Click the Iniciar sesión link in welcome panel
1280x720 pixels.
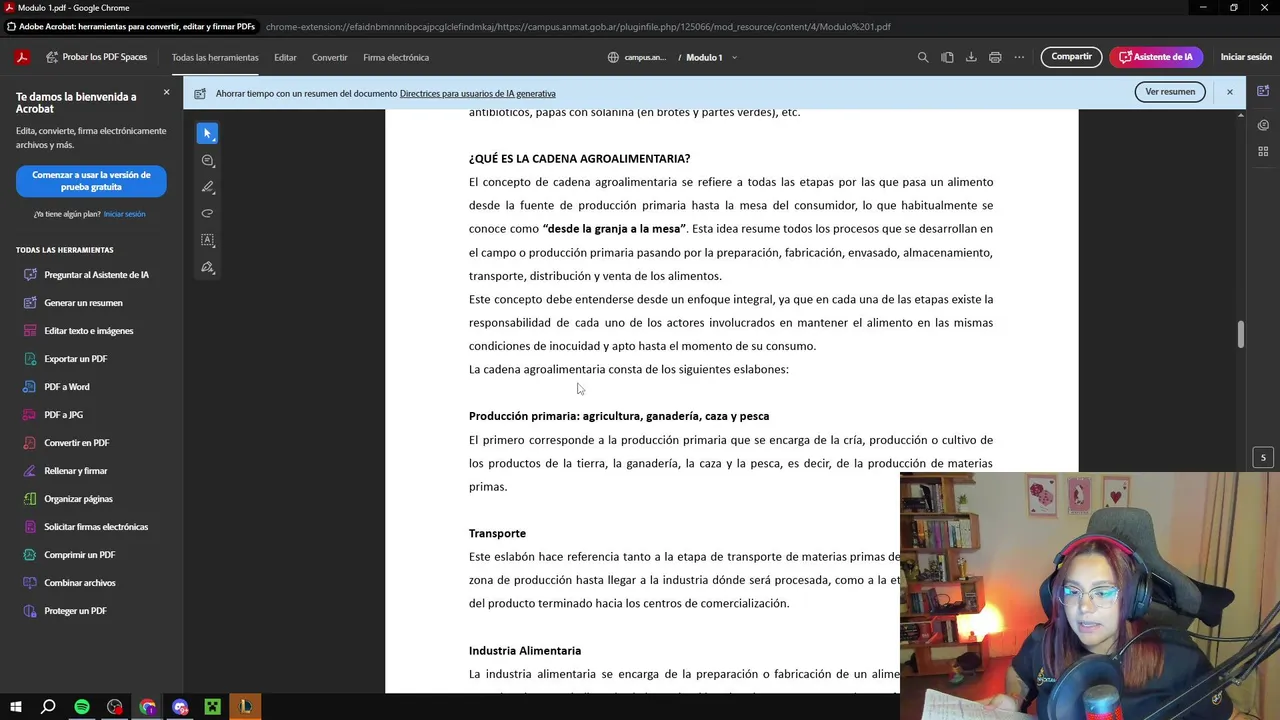tap(125, 214)
